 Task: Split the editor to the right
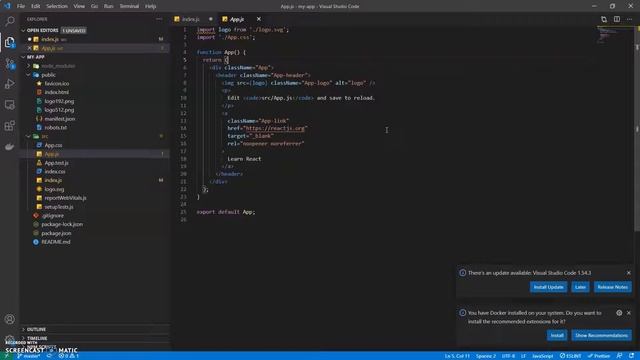coord(617,19)
